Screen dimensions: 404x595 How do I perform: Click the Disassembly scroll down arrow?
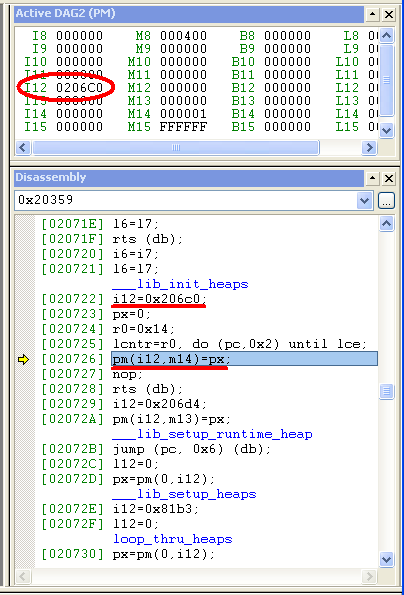(x=387, y=559)
